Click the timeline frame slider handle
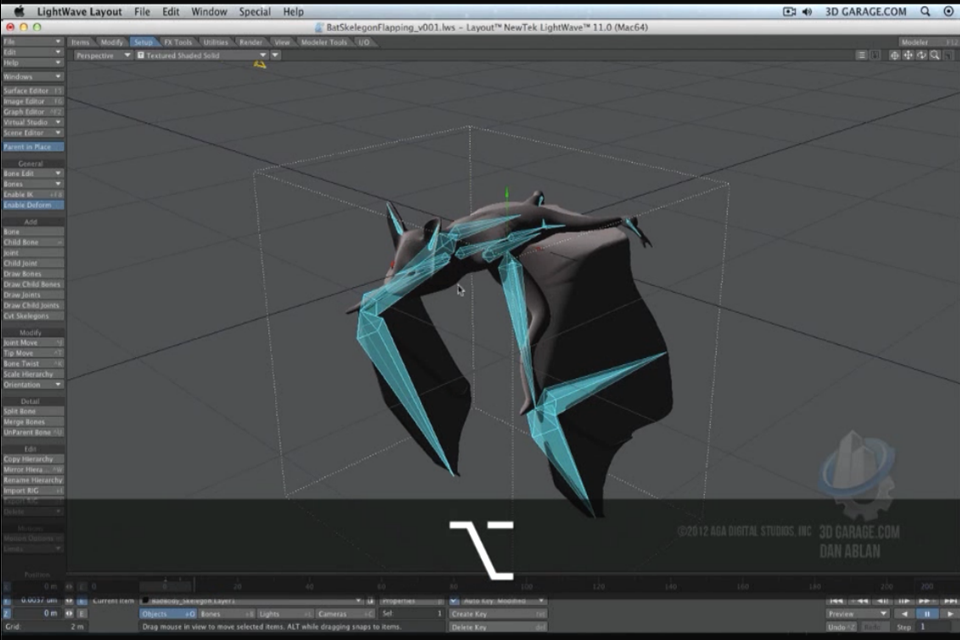Screen dimensions: 960x640 click(x=165, y=586)
